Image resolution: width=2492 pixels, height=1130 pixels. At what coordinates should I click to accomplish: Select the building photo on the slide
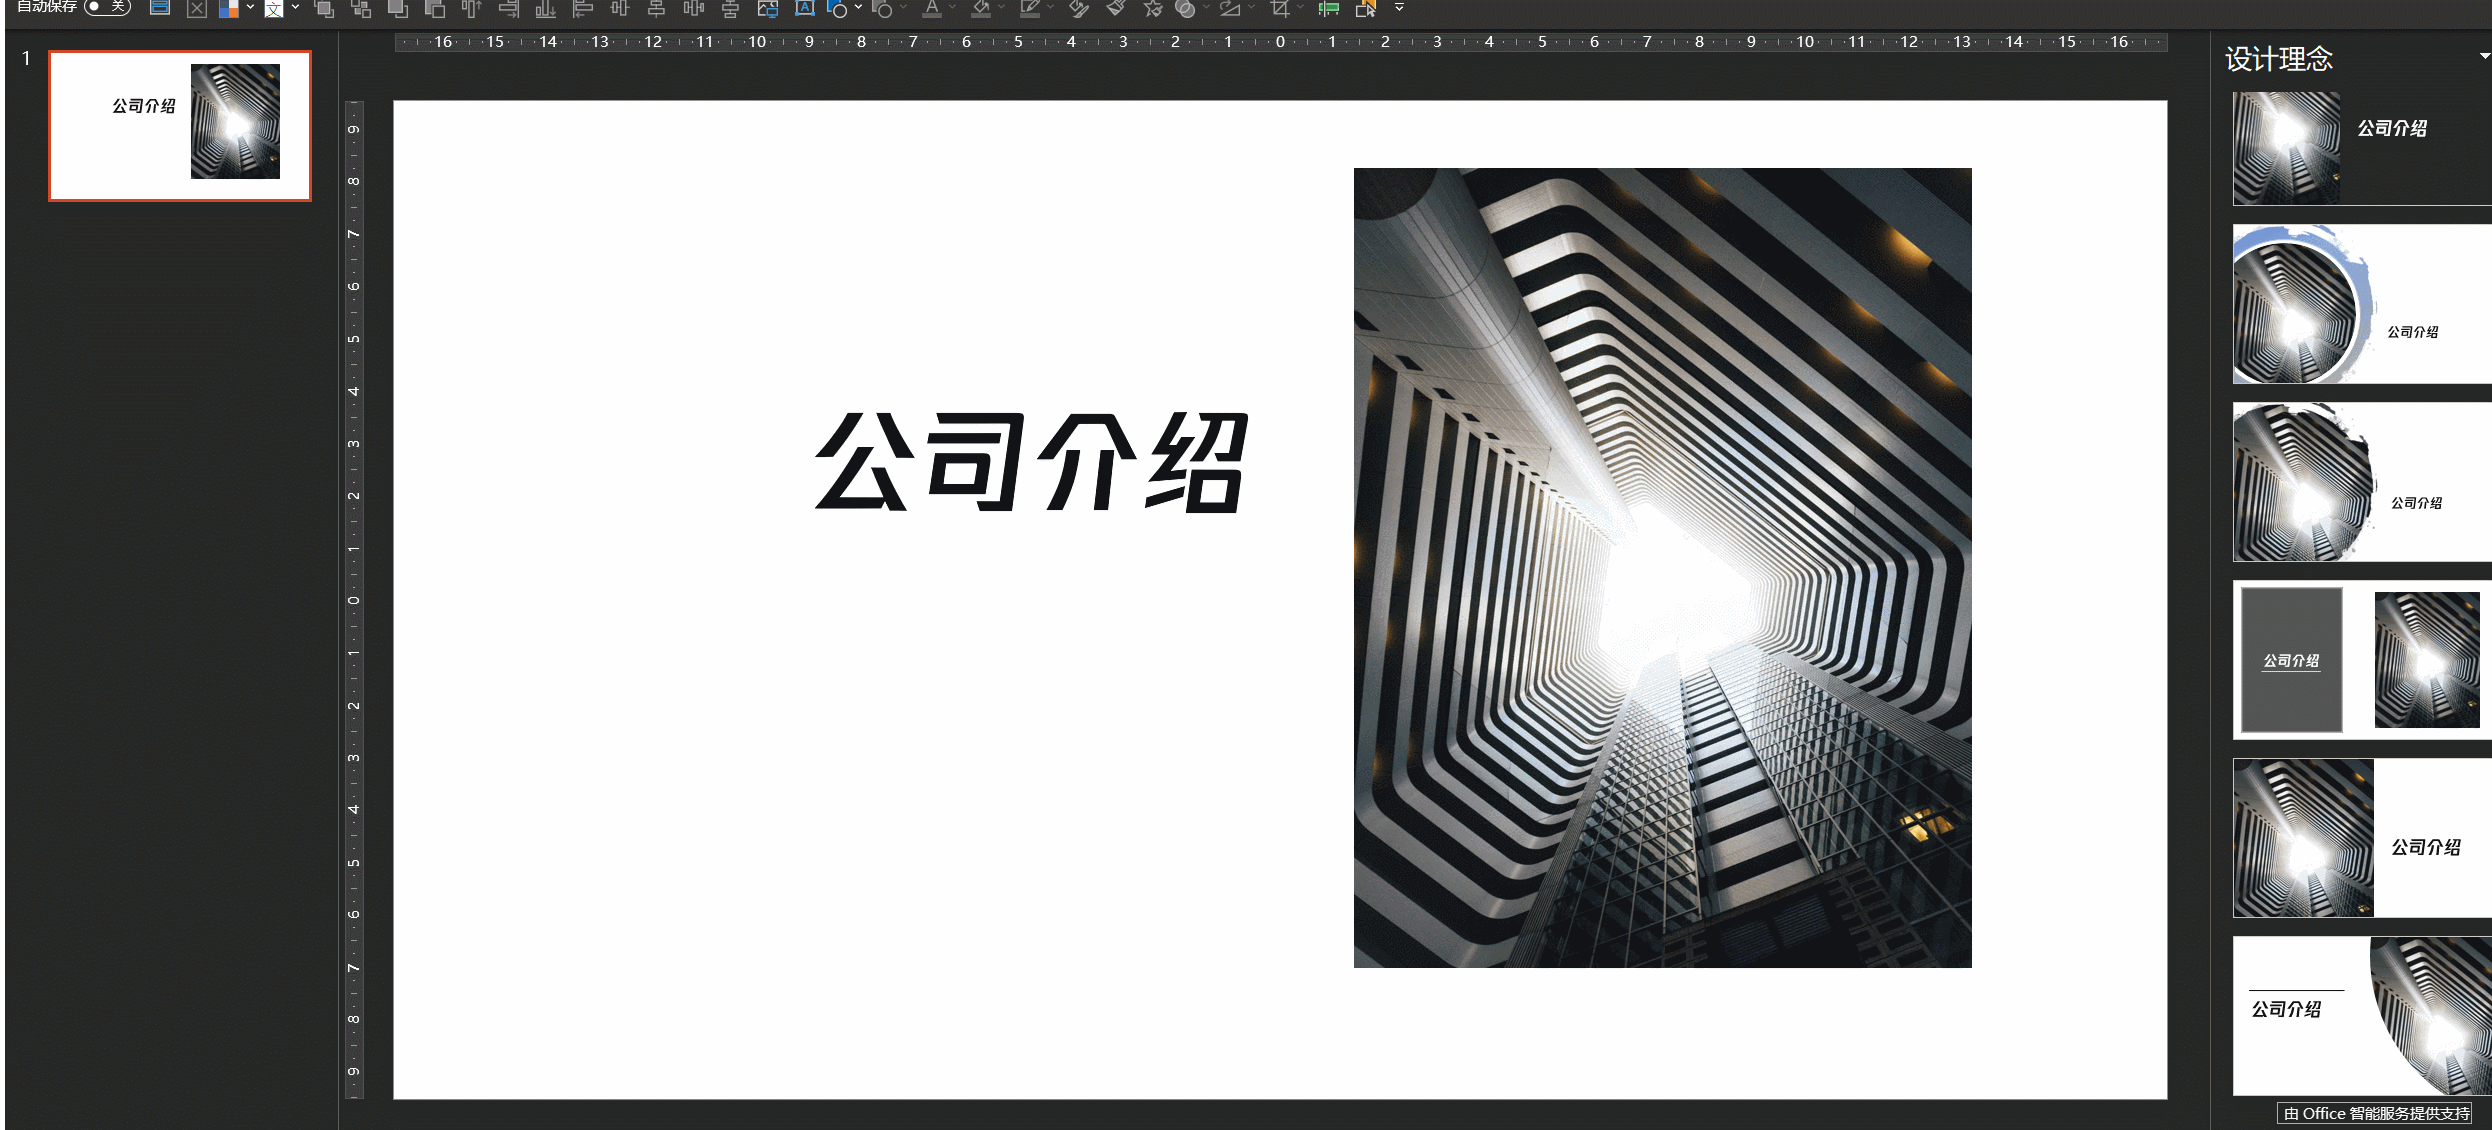click(1662, 567)
